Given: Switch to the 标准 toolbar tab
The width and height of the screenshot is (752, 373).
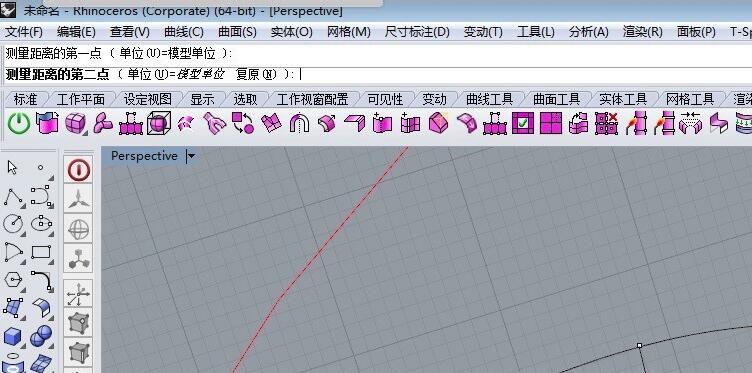Looking at the screenshot, I should pos(25,99).
